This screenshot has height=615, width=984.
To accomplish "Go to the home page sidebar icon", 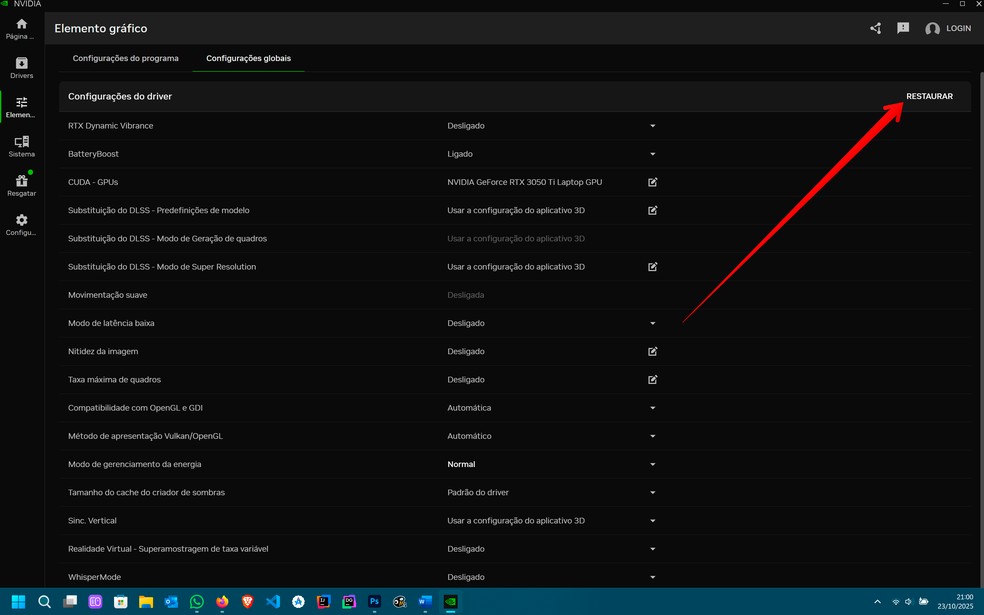I will point(22,28).
